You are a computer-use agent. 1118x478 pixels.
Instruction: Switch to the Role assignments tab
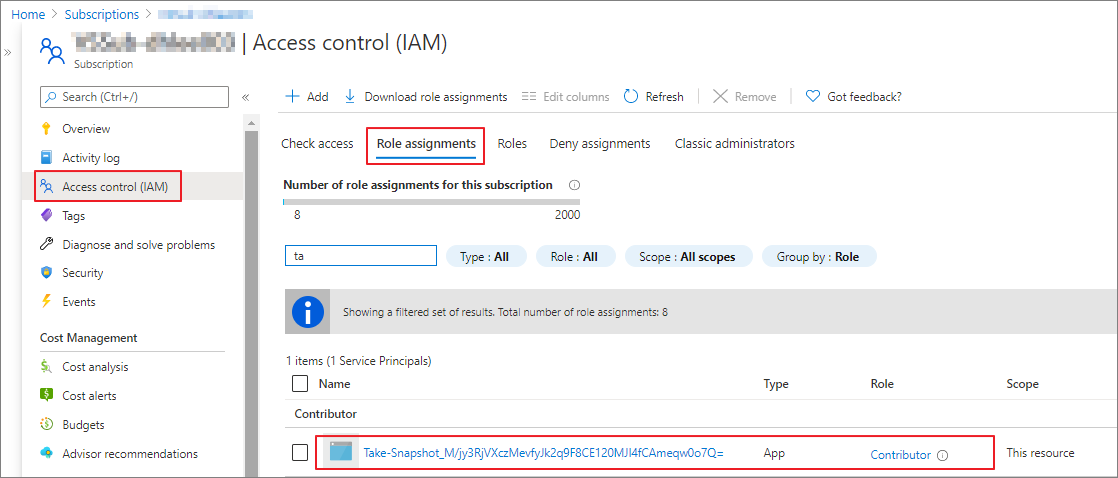click(426, 143)
